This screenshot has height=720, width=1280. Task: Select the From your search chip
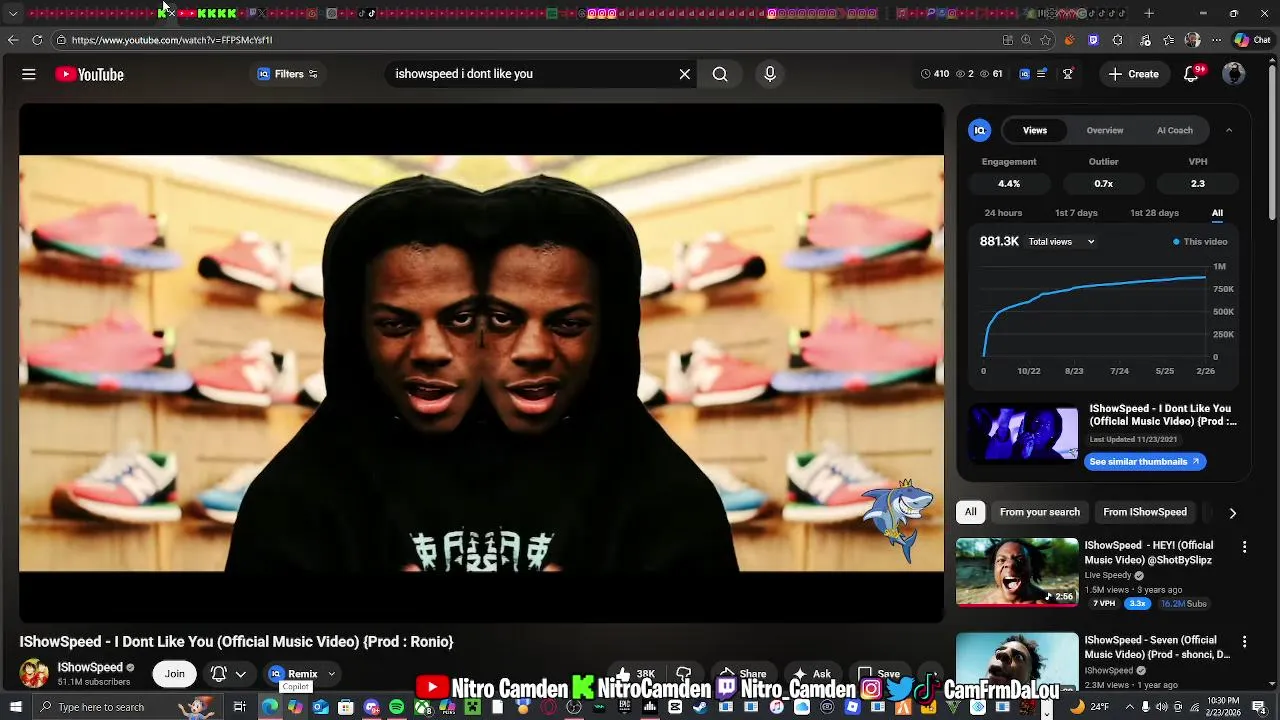click(x=1040, y=512)
